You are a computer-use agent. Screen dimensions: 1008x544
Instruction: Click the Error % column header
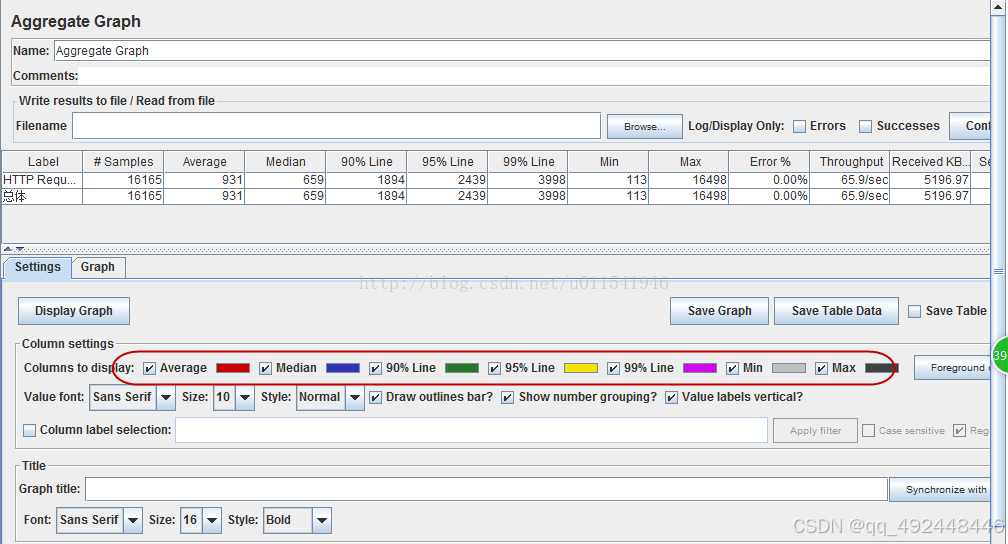click(770, 162)
